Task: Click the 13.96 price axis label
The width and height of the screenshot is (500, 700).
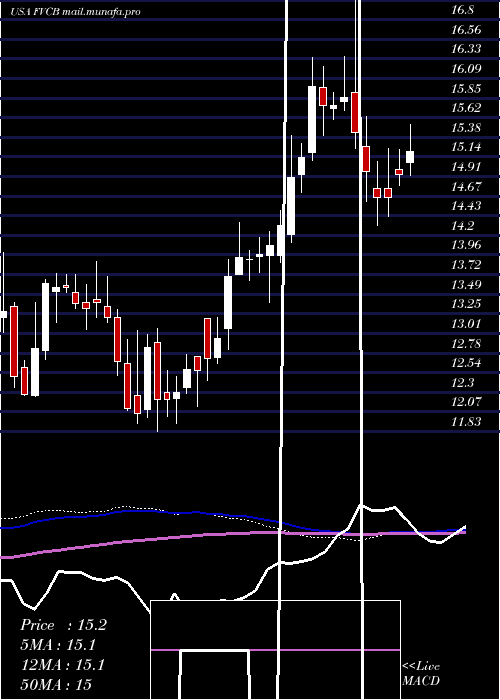Action: 466,245
